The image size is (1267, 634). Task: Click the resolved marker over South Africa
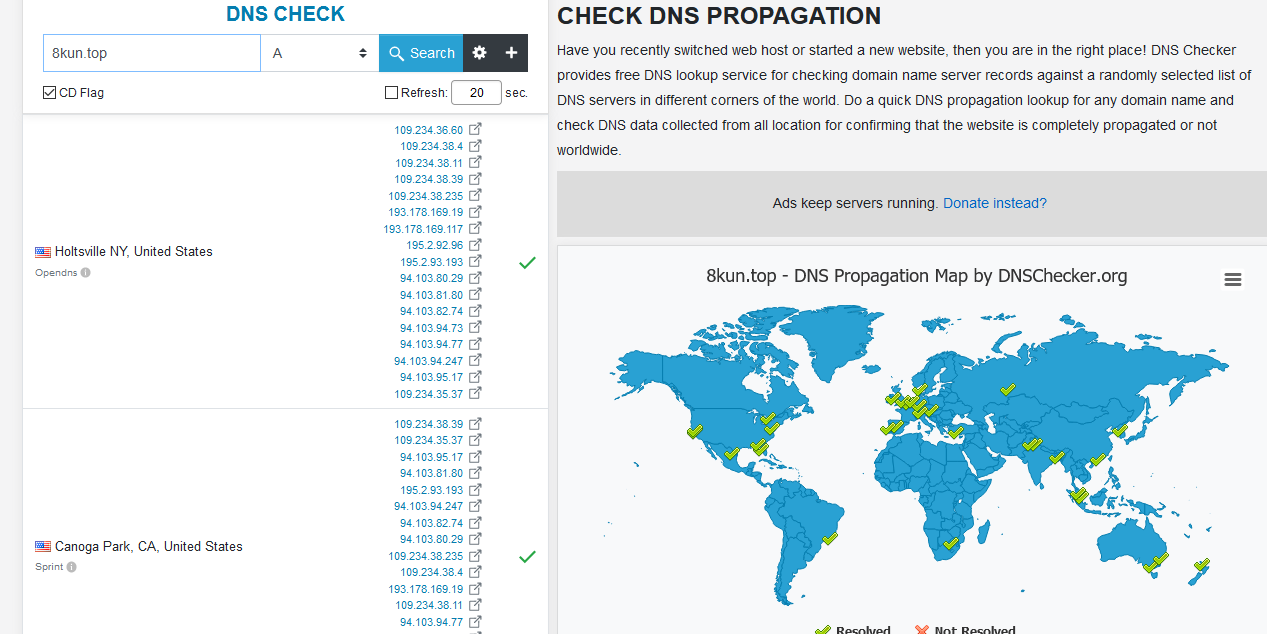point(951,545)
